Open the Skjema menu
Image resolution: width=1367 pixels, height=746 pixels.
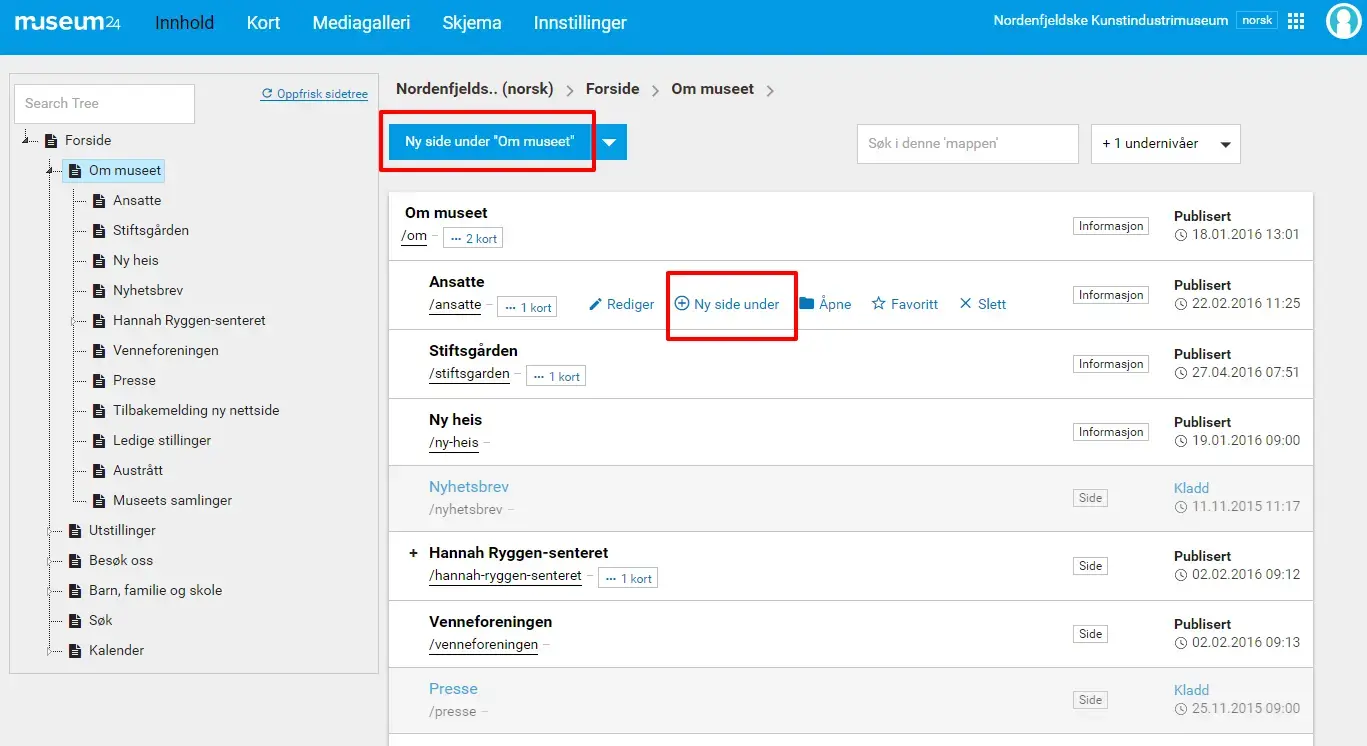[472, 22]
